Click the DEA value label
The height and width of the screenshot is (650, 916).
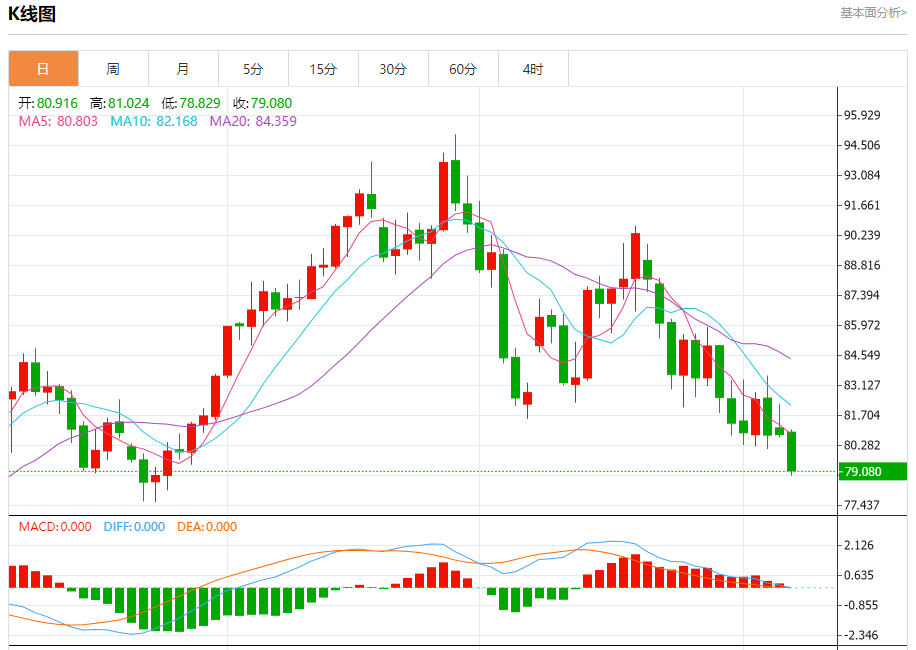(x=207, y=527)
